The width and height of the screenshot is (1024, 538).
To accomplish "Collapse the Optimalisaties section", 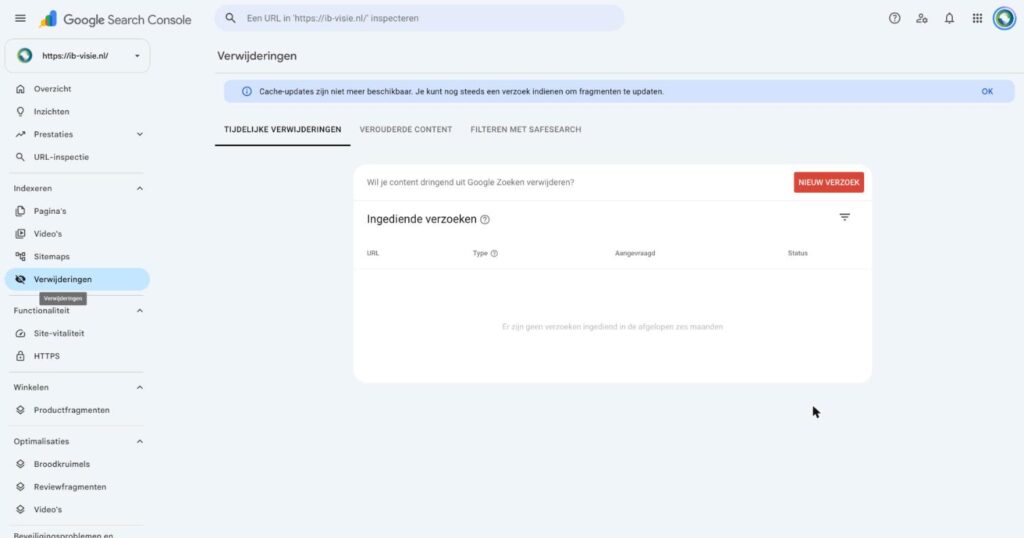I will click(139, 442).
